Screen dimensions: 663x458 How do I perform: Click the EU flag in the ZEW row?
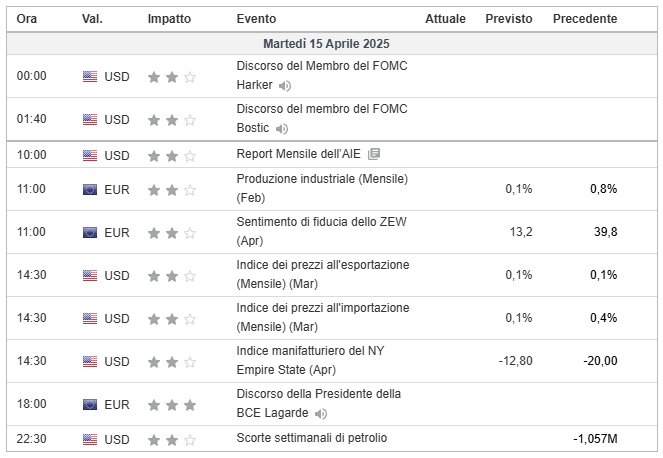pyautogui.click(x=90, y=233)
